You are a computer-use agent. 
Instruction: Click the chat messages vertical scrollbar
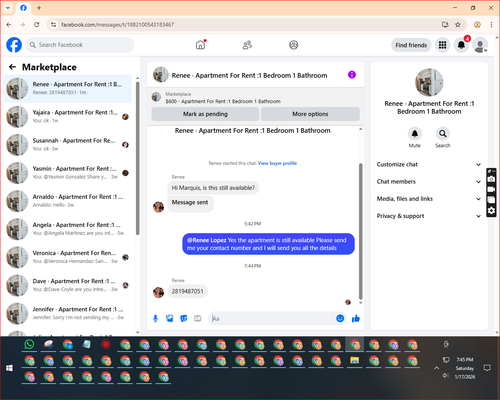coord(360,231)
